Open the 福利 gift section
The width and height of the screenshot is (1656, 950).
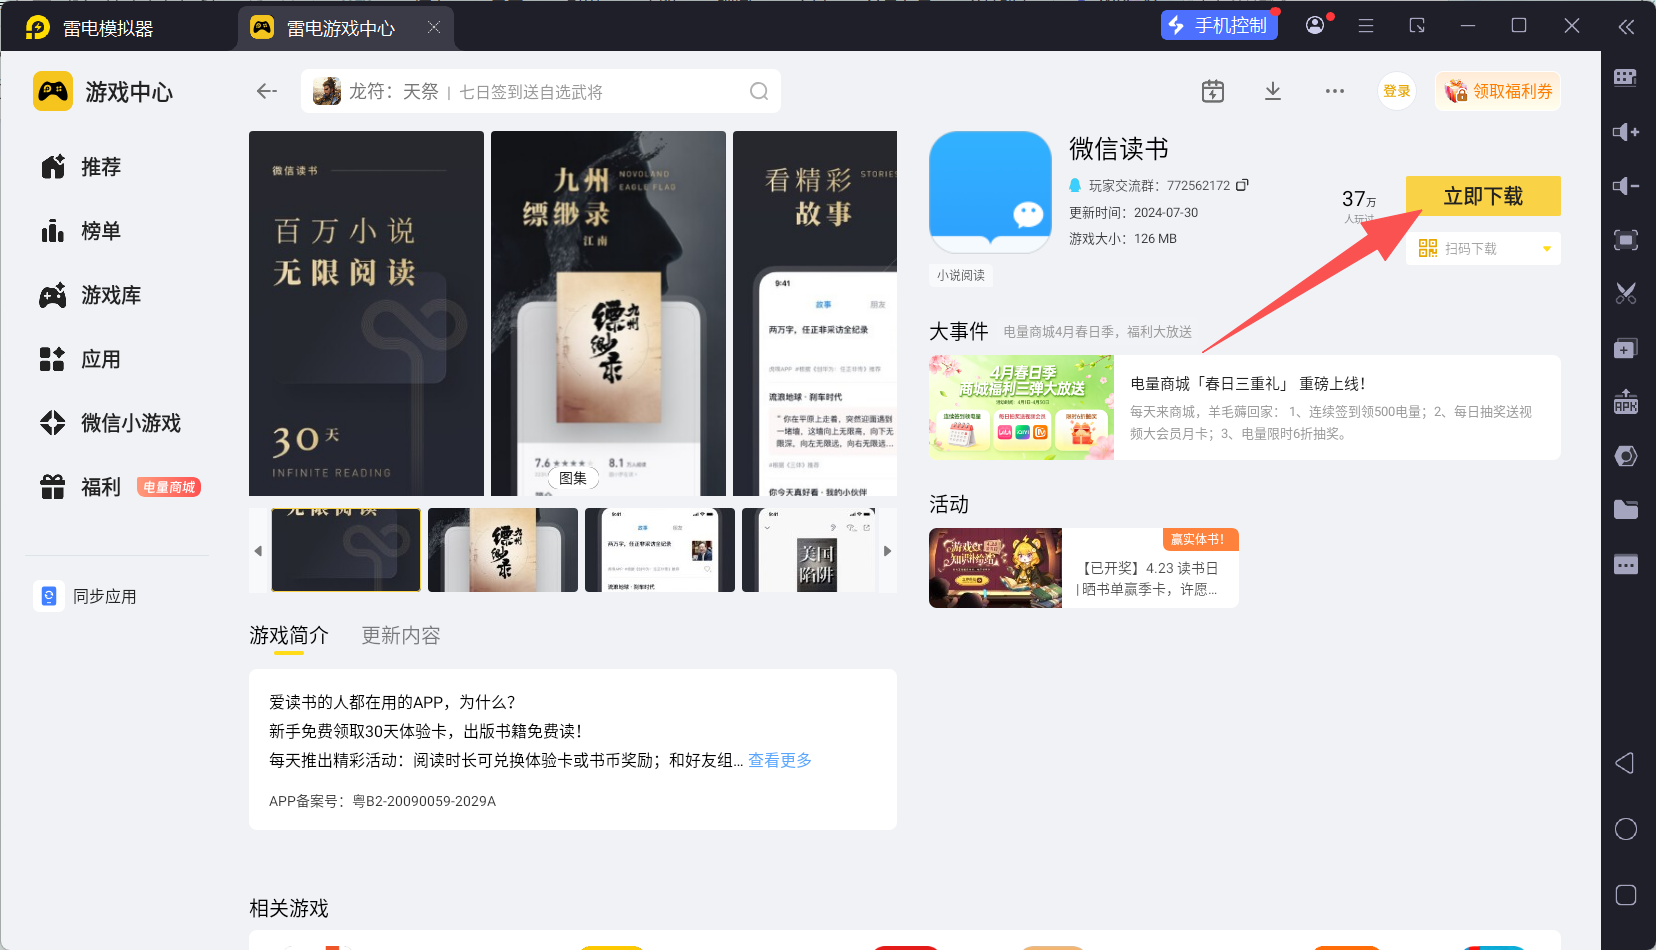pyautogui.click(x=81, y=487)
